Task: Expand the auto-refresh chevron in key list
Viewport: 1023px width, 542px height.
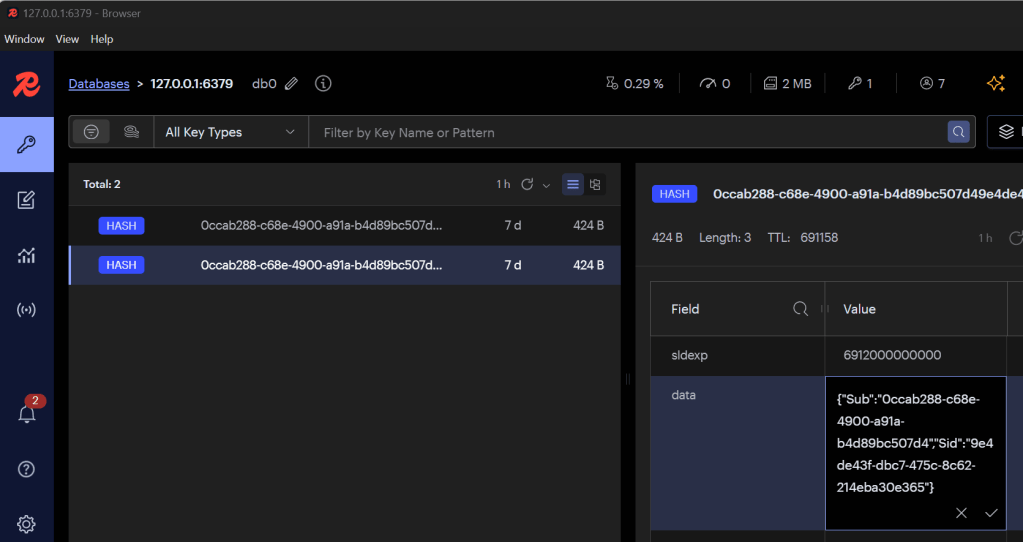Action: (546, 185)
